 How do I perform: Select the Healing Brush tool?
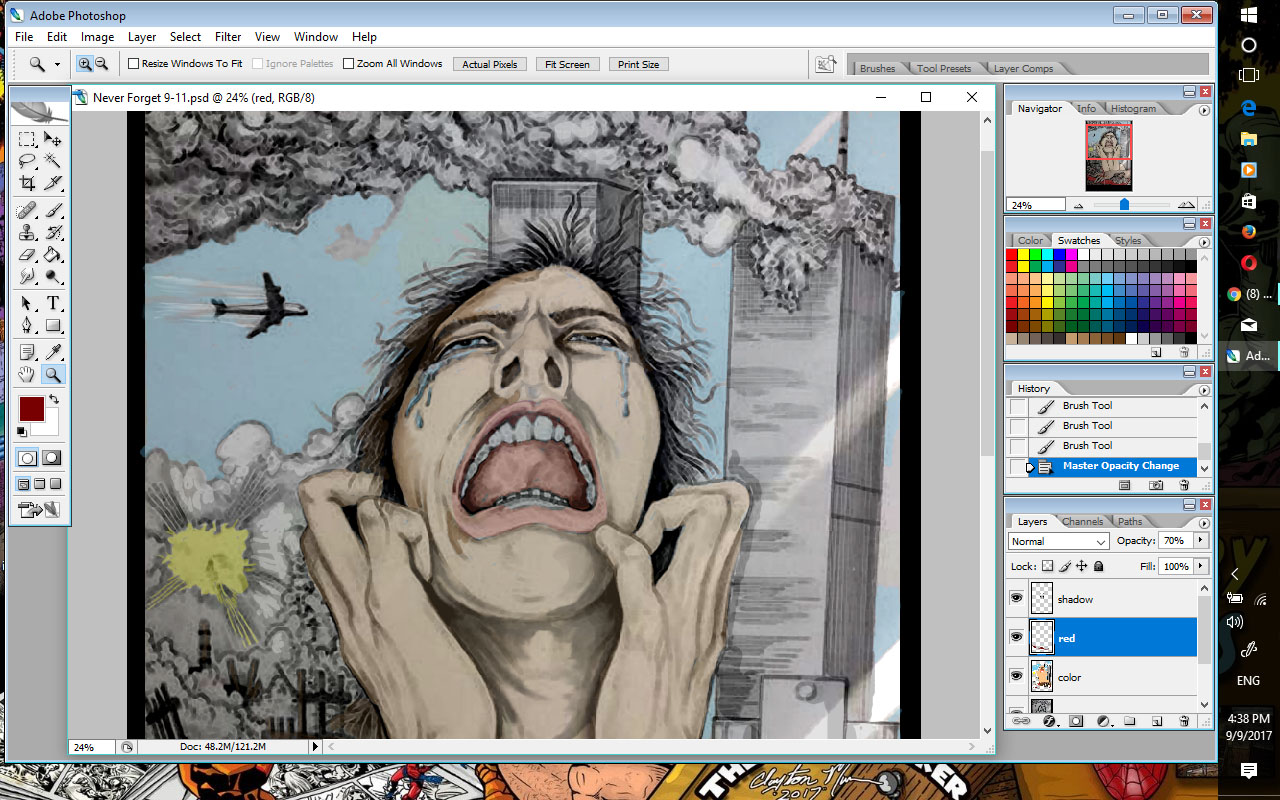tap(27, 211)
